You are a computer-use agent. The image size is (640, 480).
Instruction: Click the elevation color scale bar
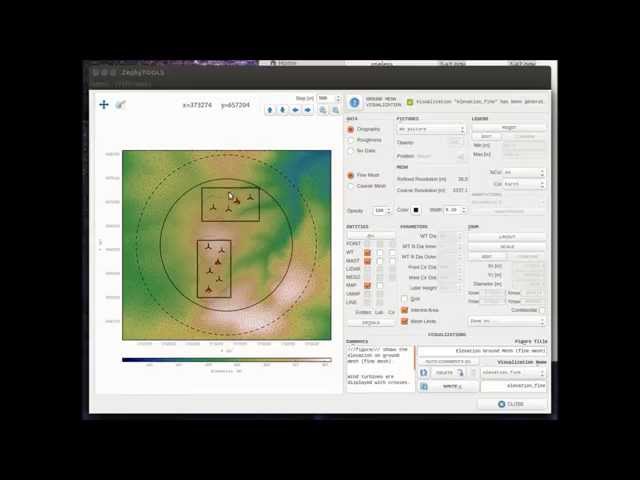click(x=227, y=360)
